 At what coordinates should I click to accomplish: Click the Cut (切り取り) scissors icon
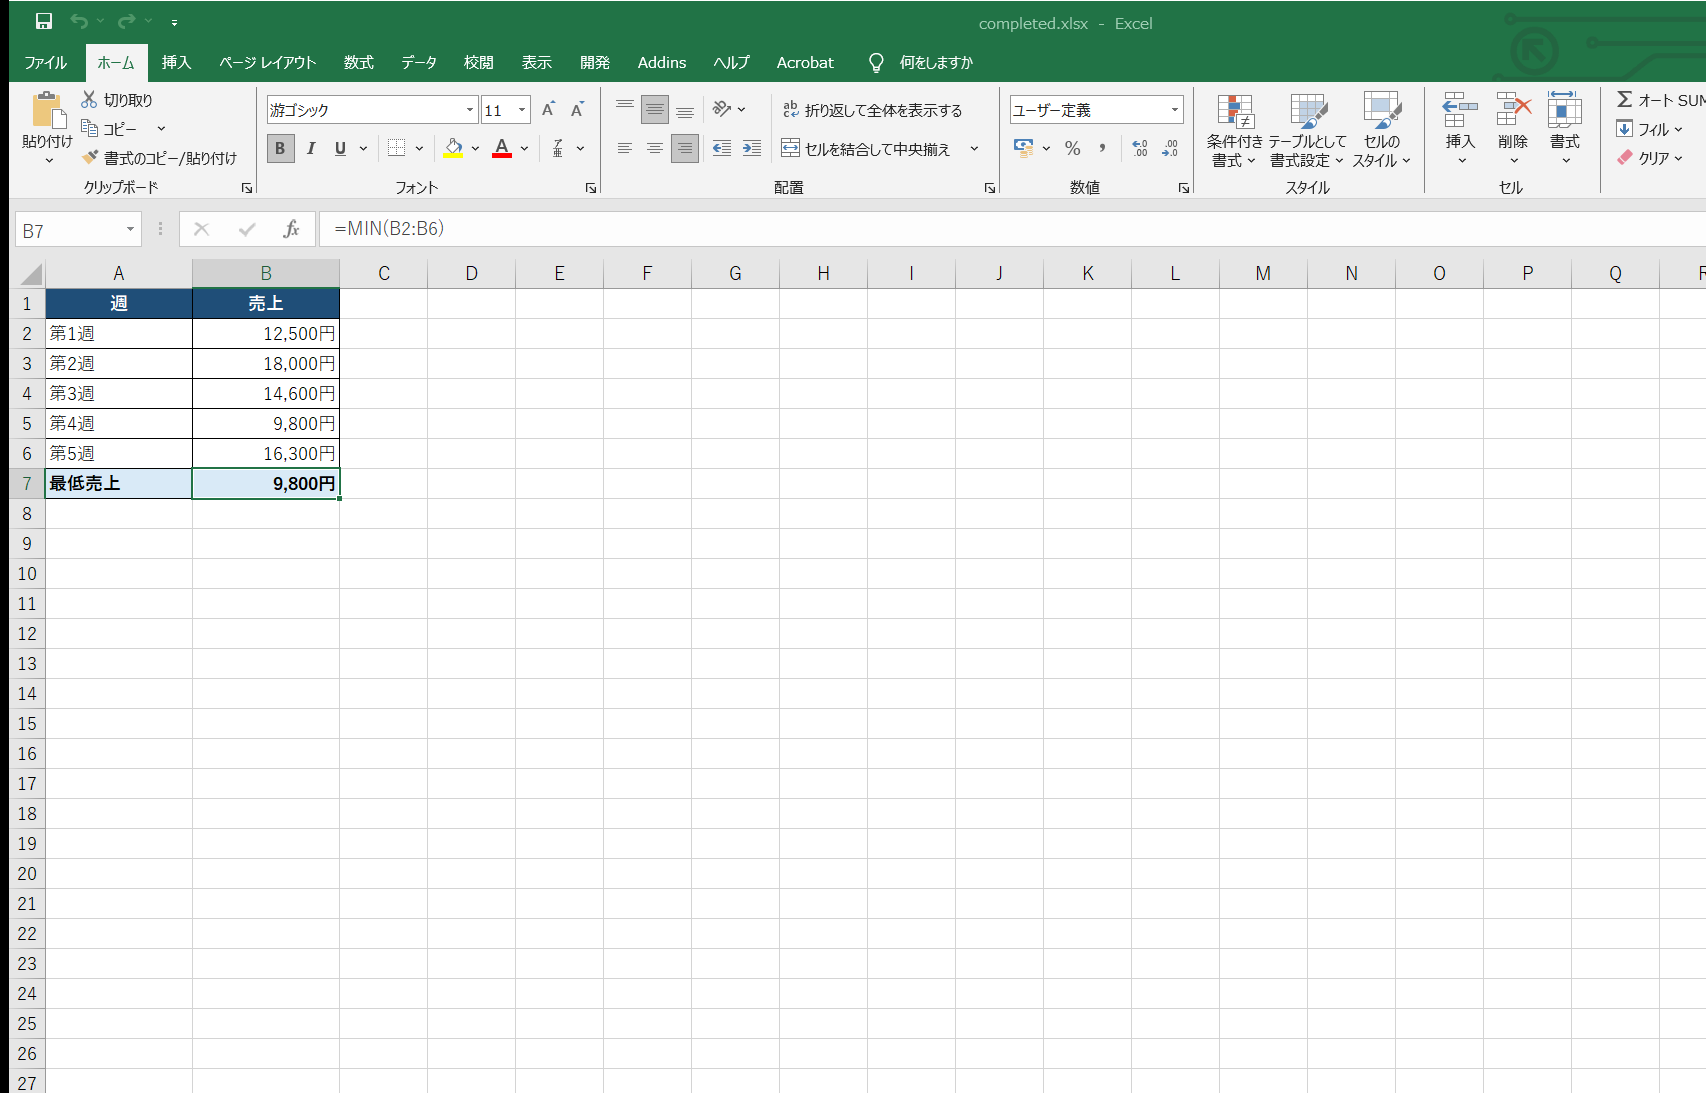pyautogui.click(x=89, y=99)
